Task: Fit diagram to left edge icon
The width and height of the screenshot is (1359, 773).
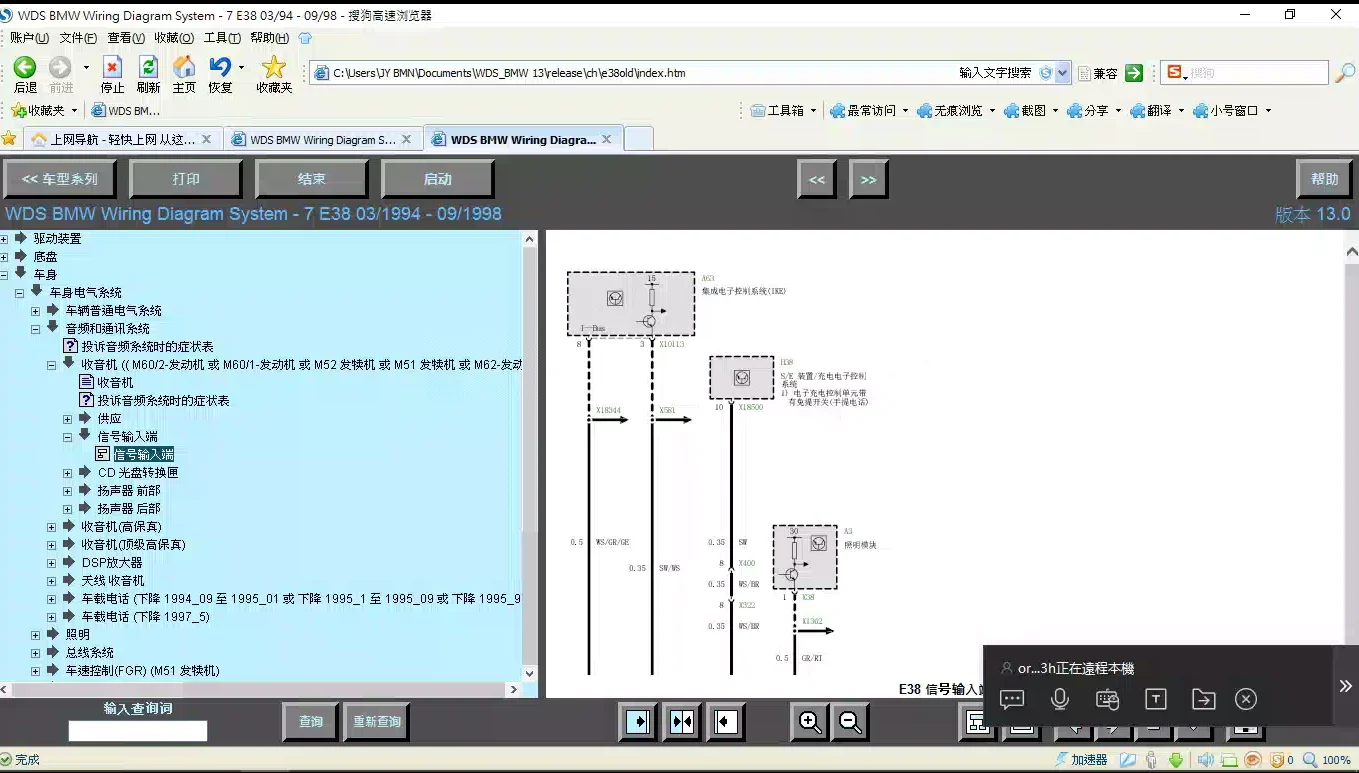Action: click(x=726, y=722)
